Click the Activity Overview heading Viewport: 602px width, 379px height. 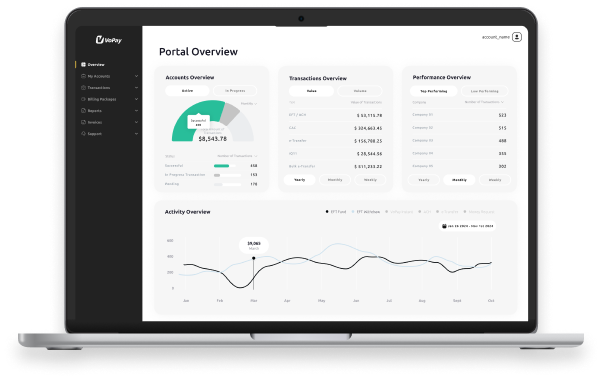click(187, 212)
